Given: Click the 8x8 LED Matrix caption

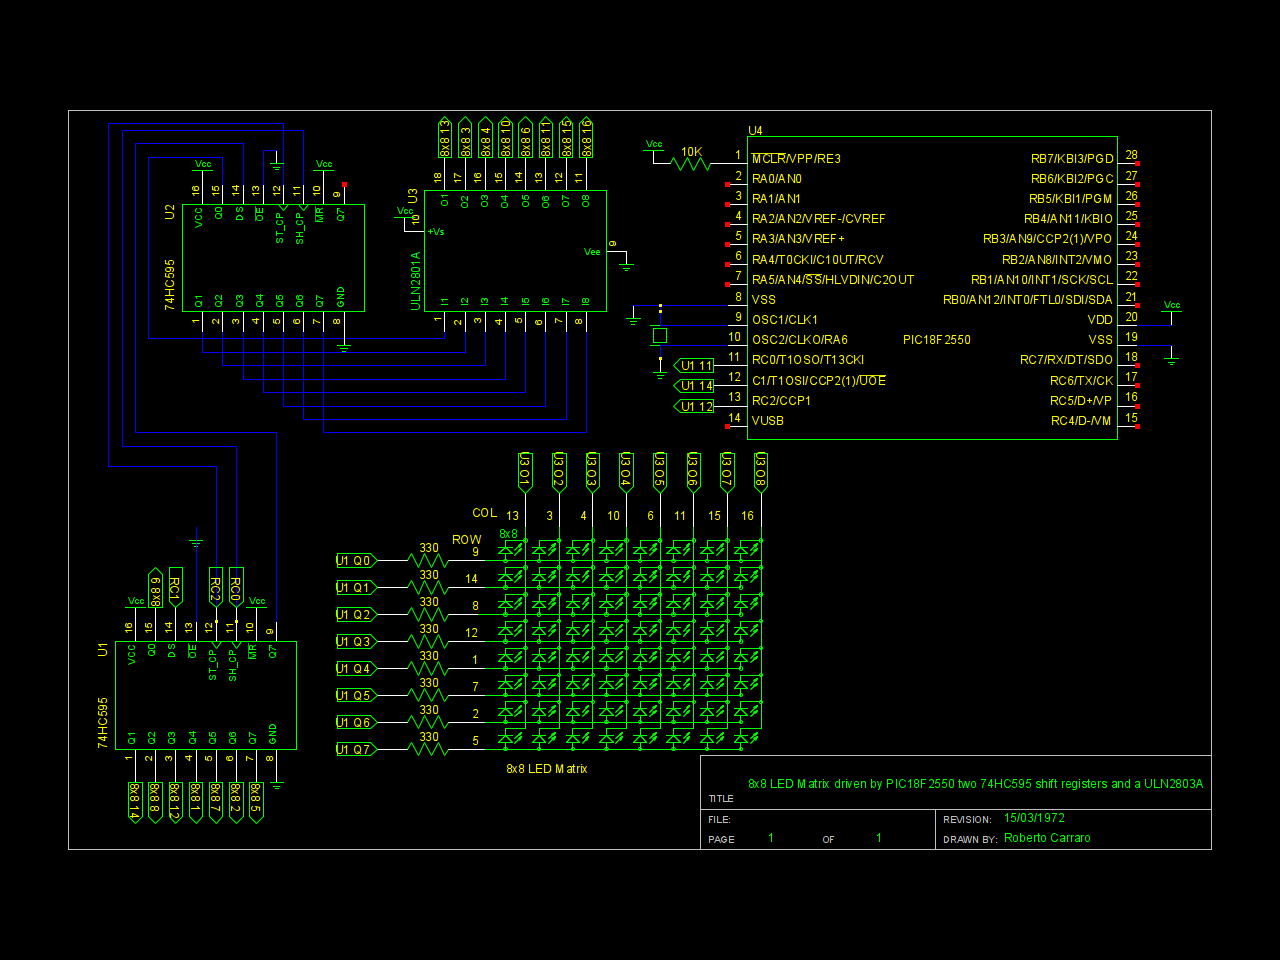Looking at the screenshot, I should (547, 769).
